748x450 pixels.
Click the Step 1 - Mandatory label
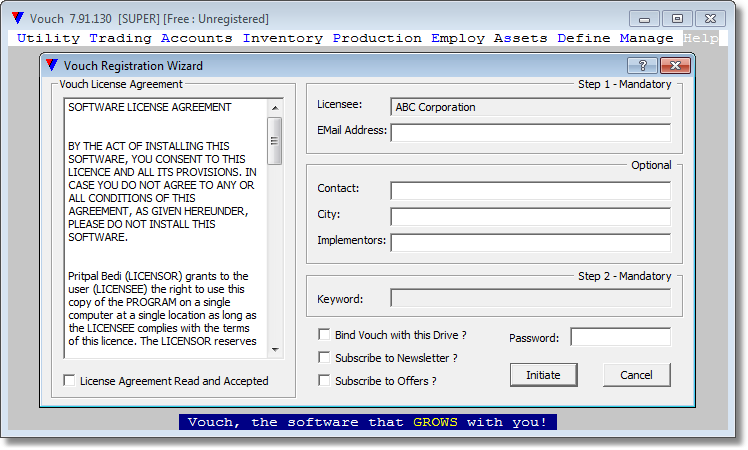(x=624, y=84)
